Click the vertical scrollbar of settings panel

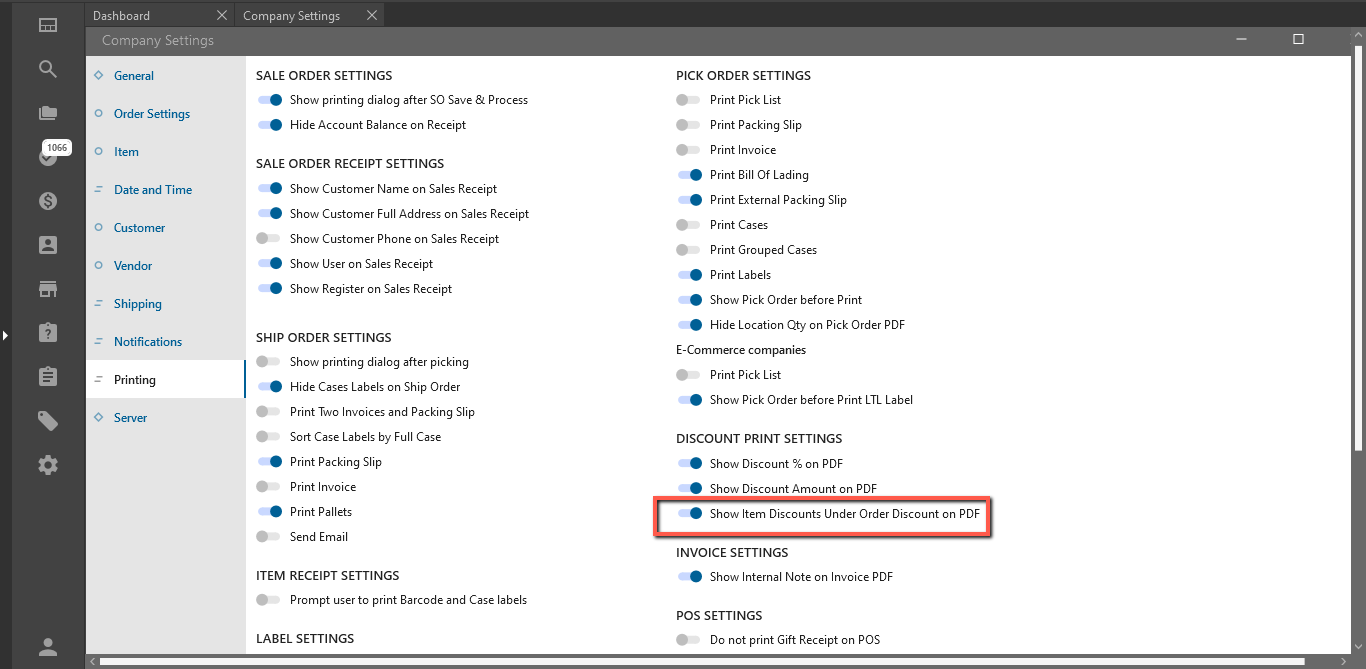tap(1358, 250)
